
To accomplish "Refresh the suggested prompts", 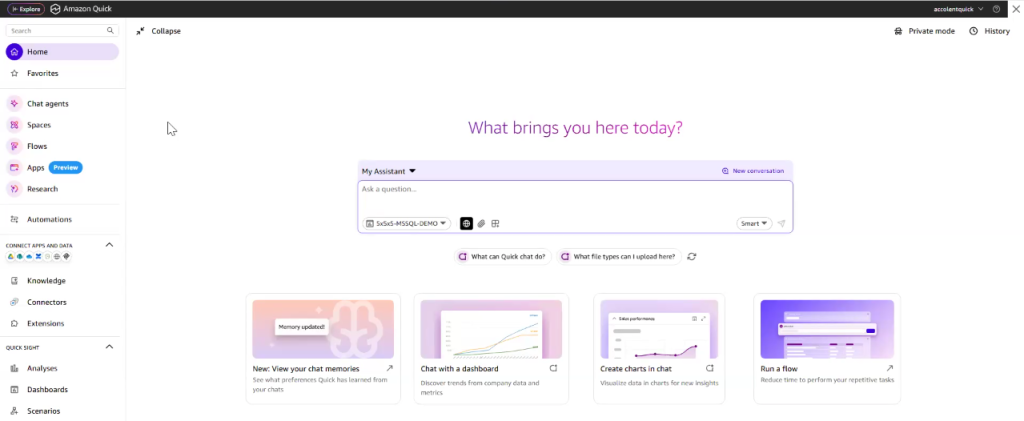I will [692, 257].
